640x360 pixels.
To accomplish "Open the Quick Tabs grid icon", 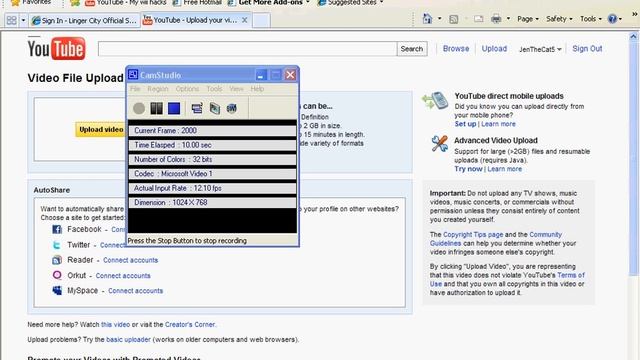I will (11, 20).
